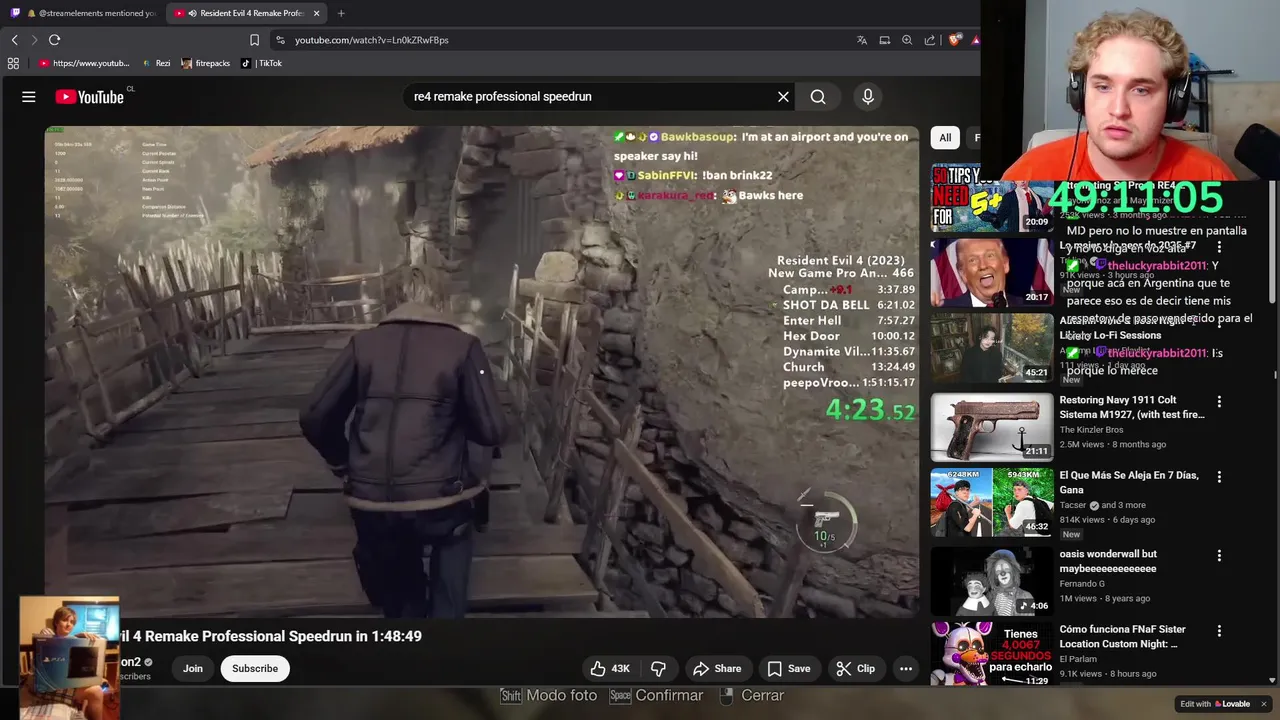Open options for Lo-Fi Sessions video
1280x720 pixels.
(x=1219, y=323)
